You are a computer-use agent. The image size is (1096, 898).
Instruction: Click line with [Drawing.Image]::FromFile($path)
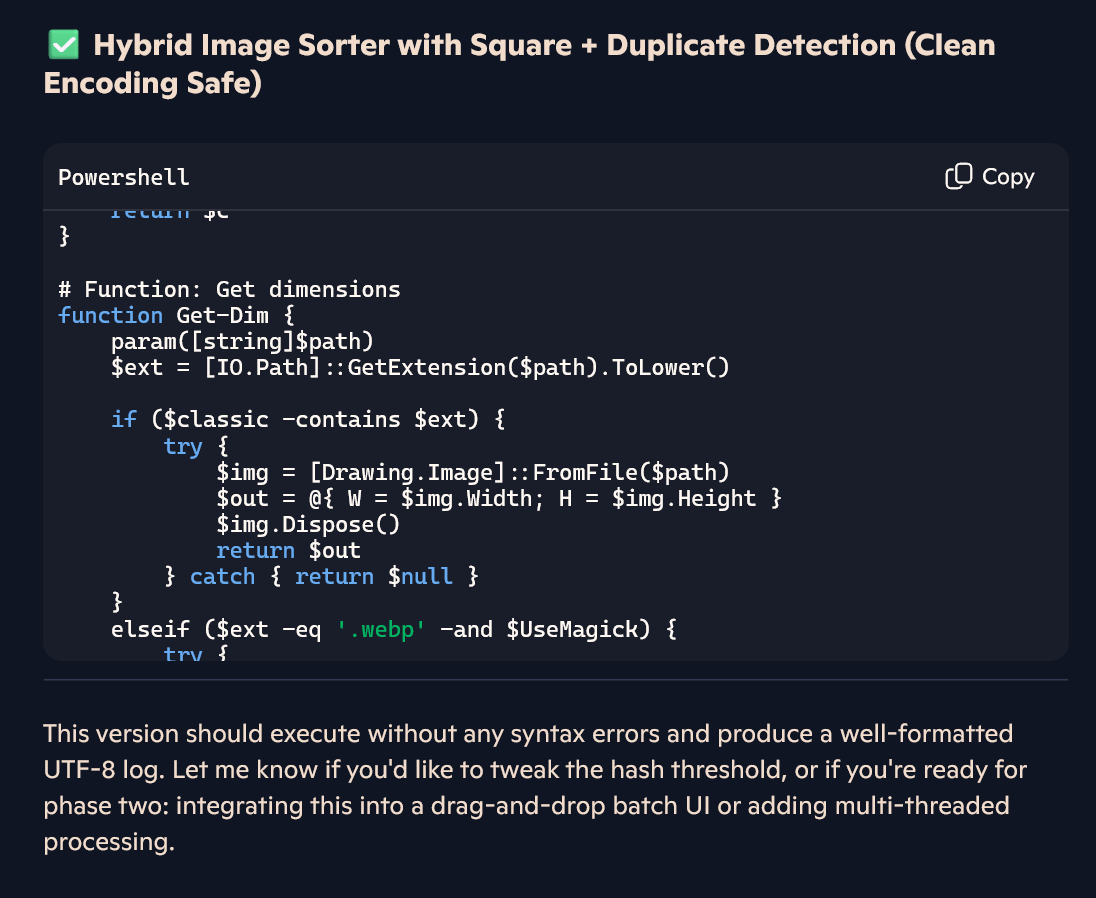[x=473, y=472]
